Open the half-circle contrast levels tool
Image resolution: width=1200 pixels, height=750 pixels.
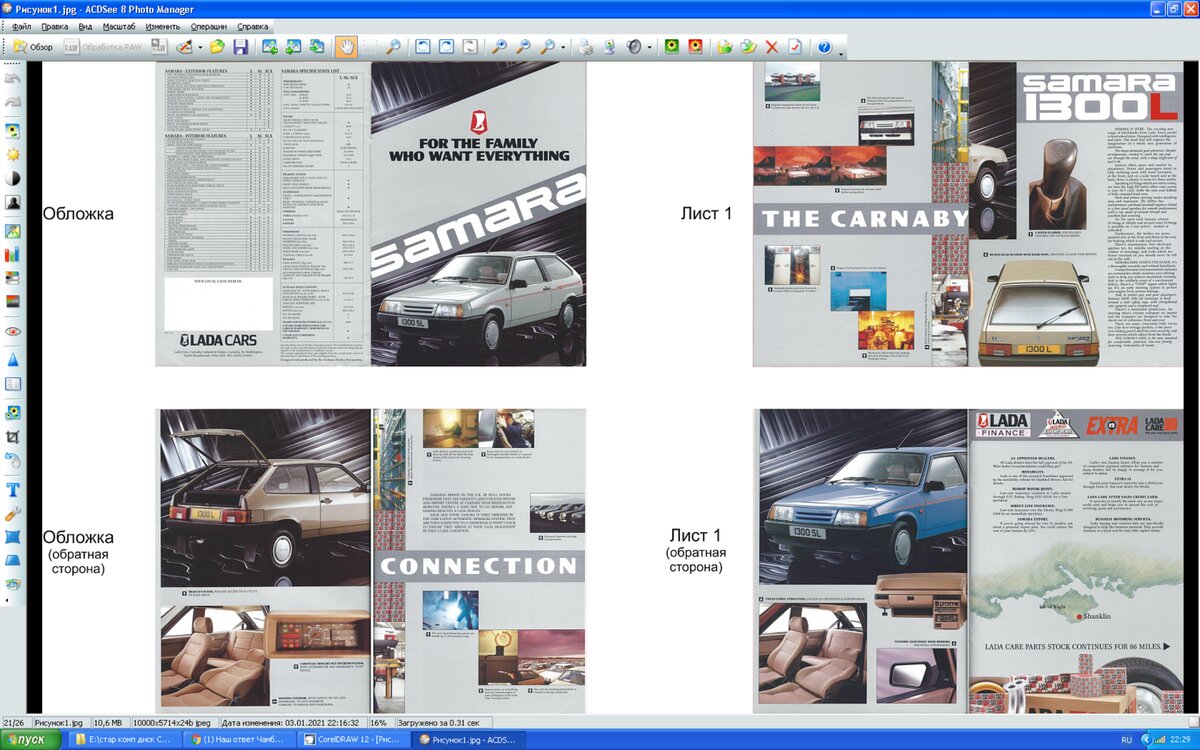(x=13, y=178)
